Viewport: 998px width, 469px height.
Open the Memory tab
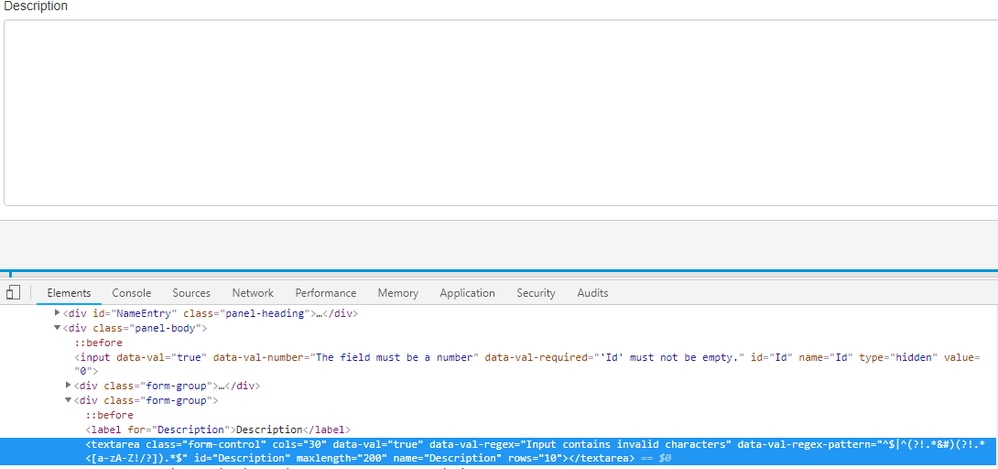click(x=398, y=293)
